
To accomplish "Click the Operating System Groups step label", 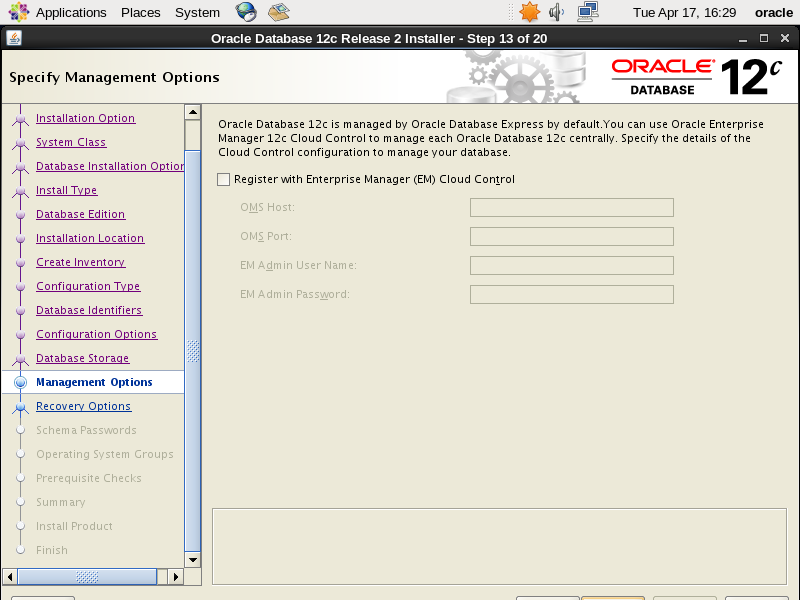I will [105, 454].
